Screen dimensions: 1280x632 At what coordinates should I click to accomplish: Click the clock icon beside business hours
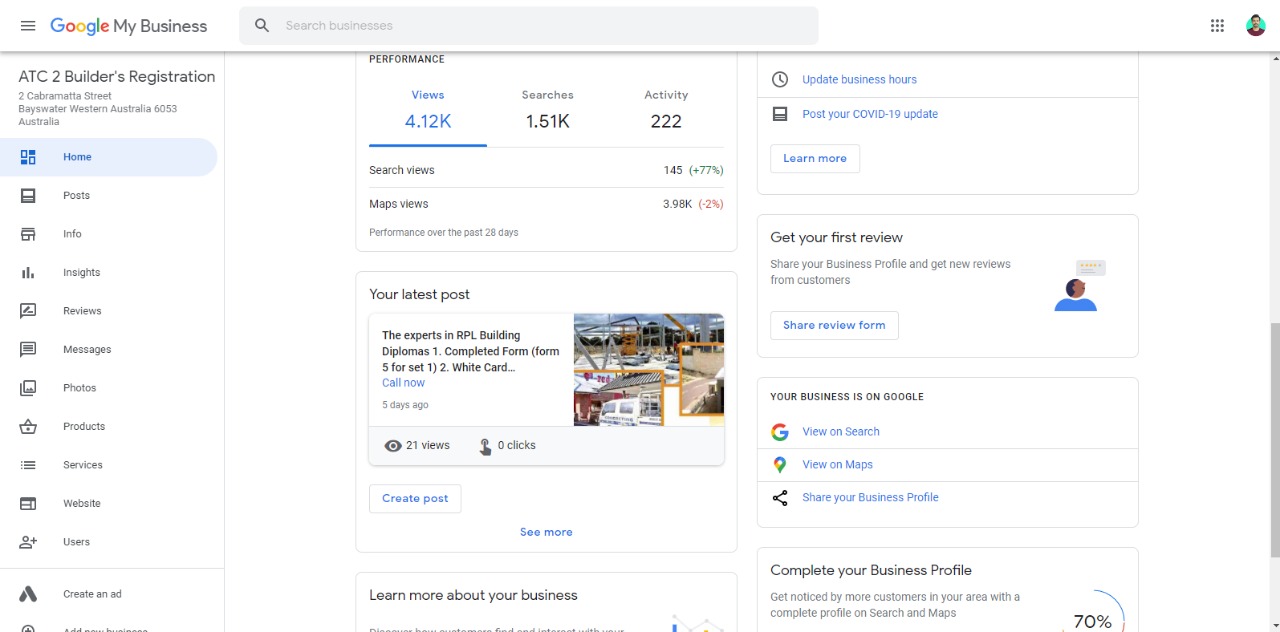pos(780,80)
